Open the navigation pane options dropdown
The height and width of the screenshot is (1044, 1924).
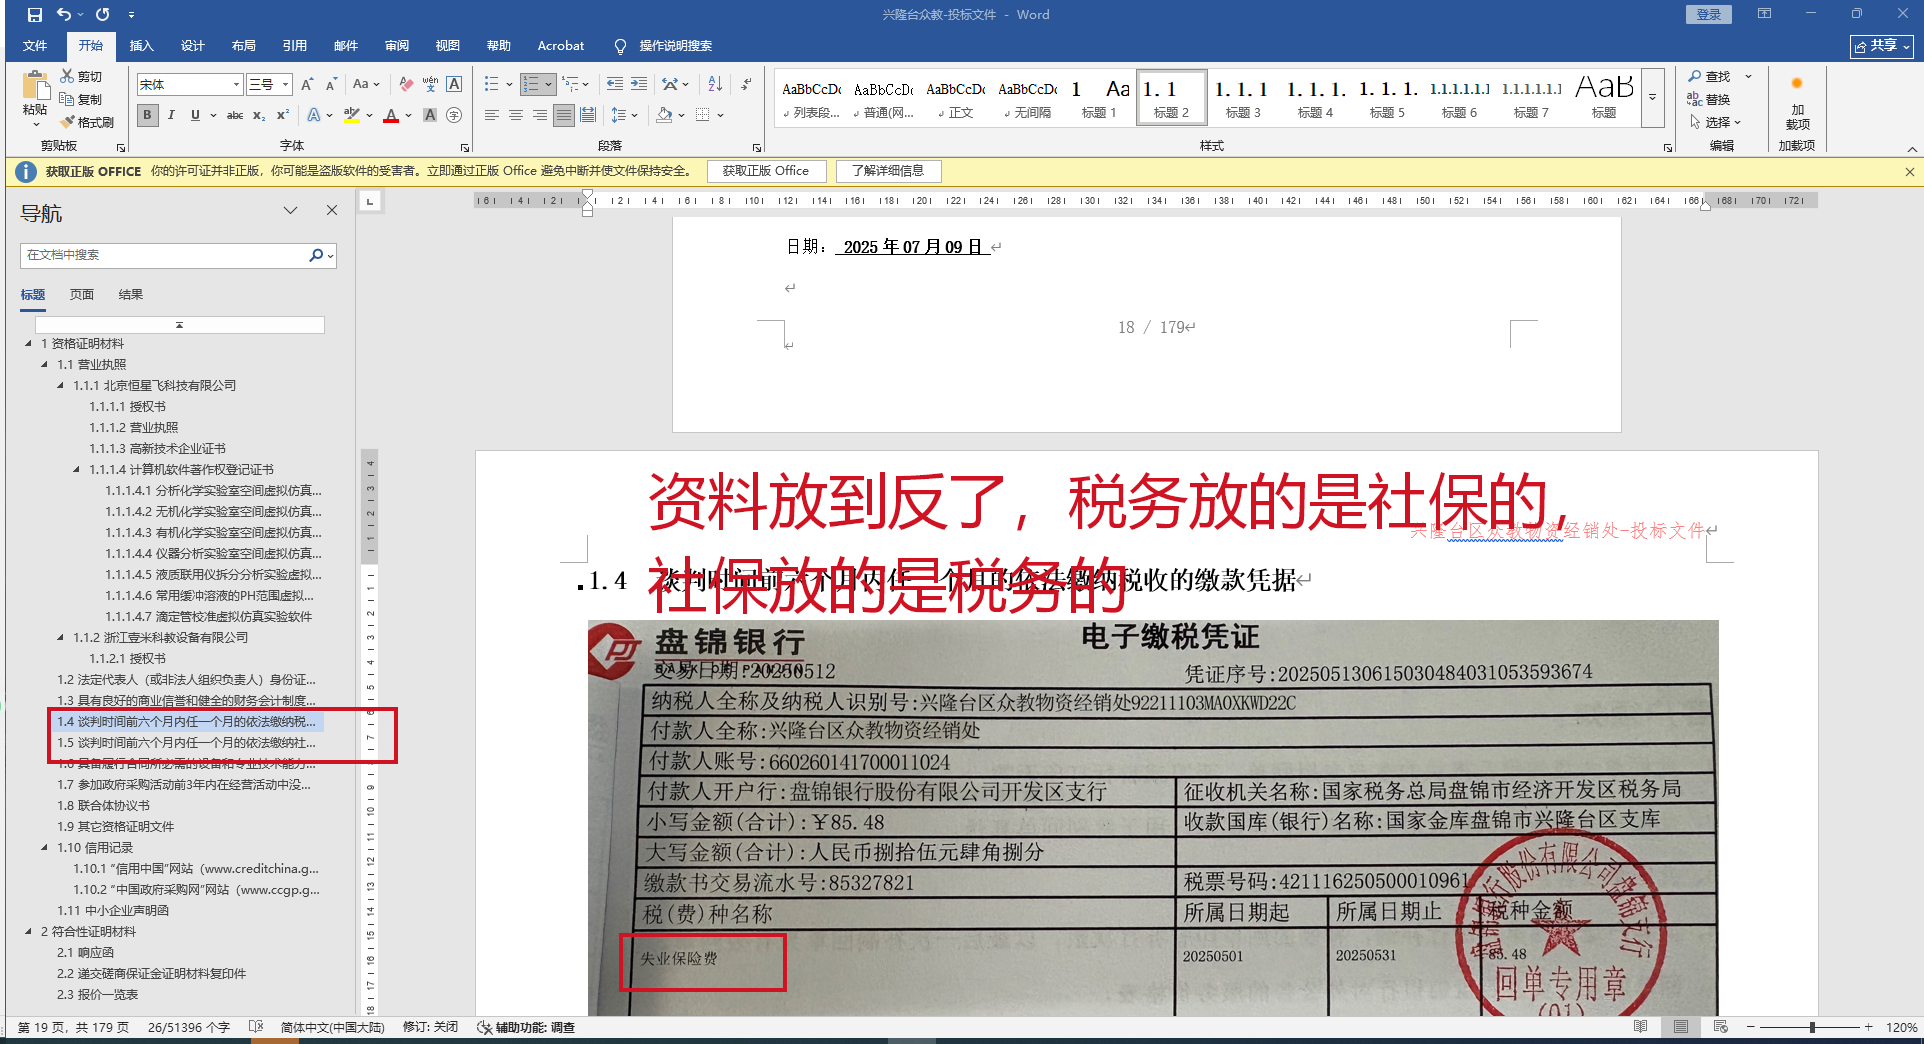pos(290,210)
